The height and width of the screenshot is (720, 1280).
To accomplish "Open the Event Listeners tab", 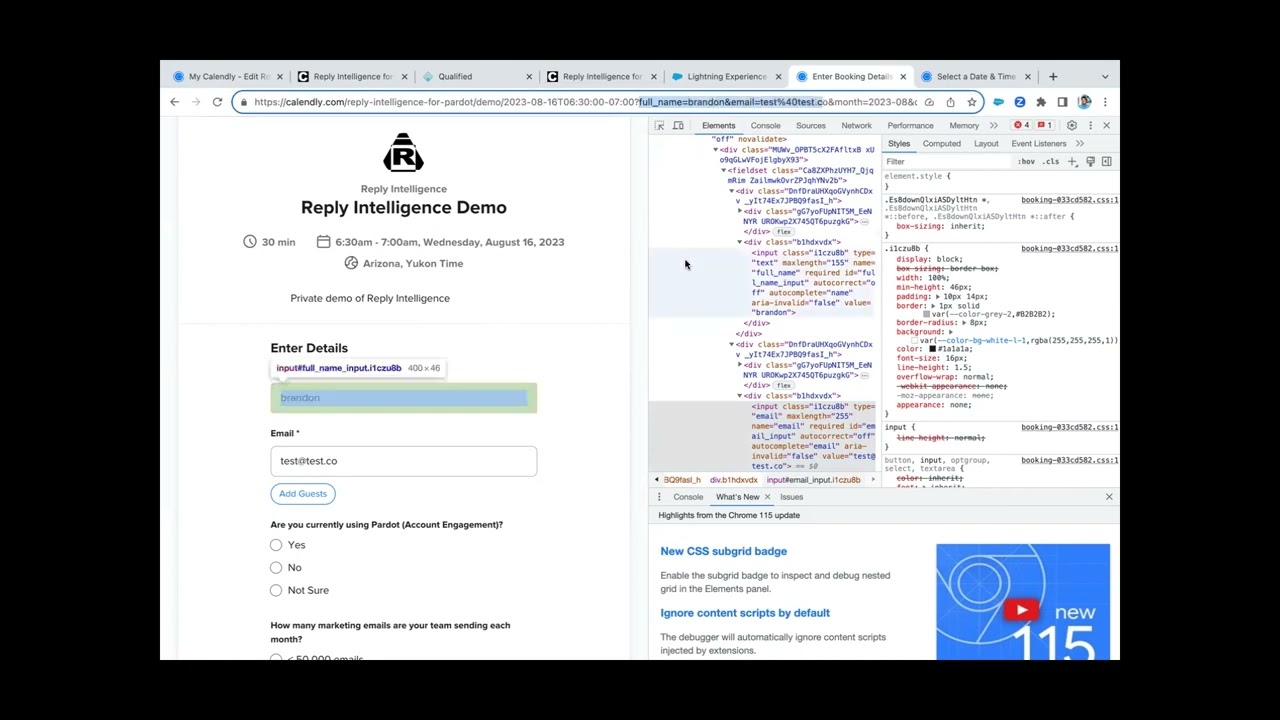I will pyautogui.click(x=1038, y=144).
